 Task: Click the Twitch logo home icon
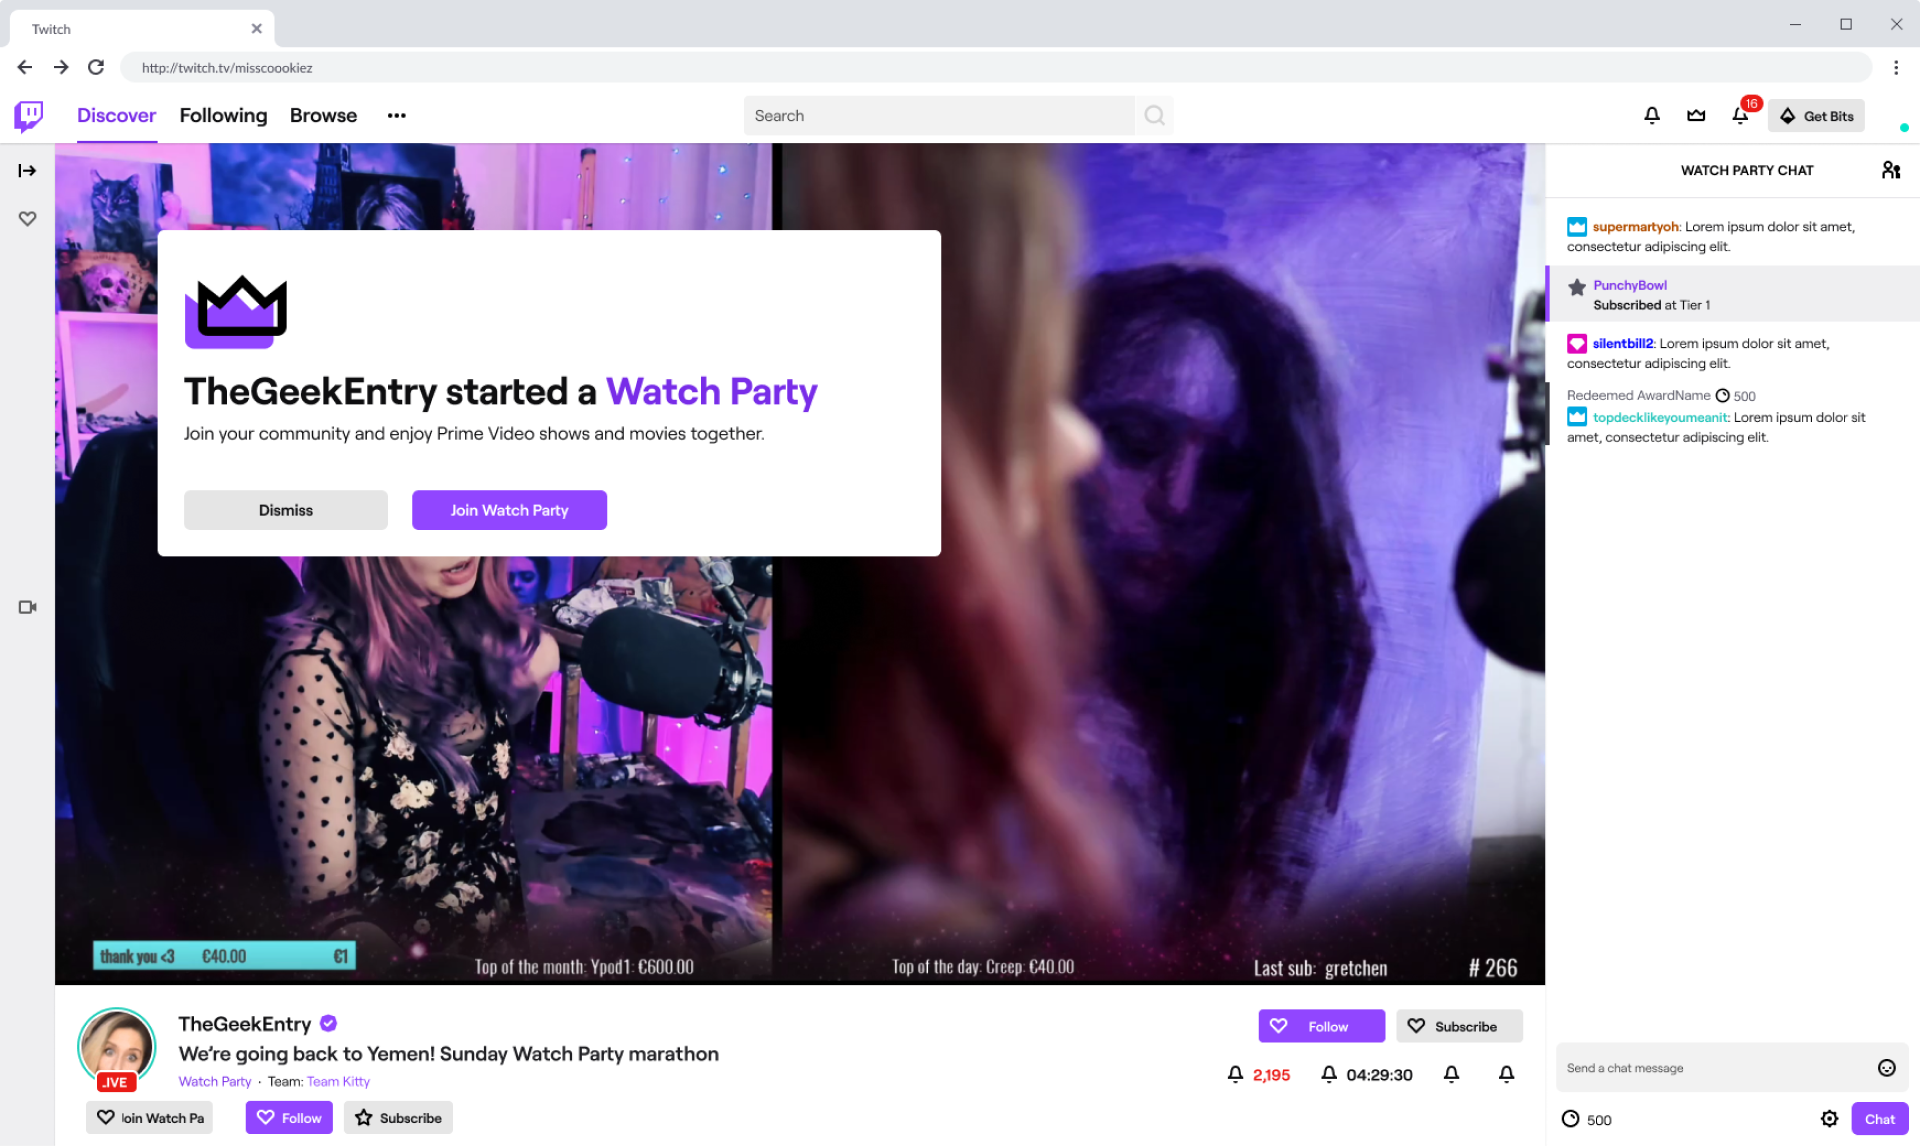(x=28, y=116)
